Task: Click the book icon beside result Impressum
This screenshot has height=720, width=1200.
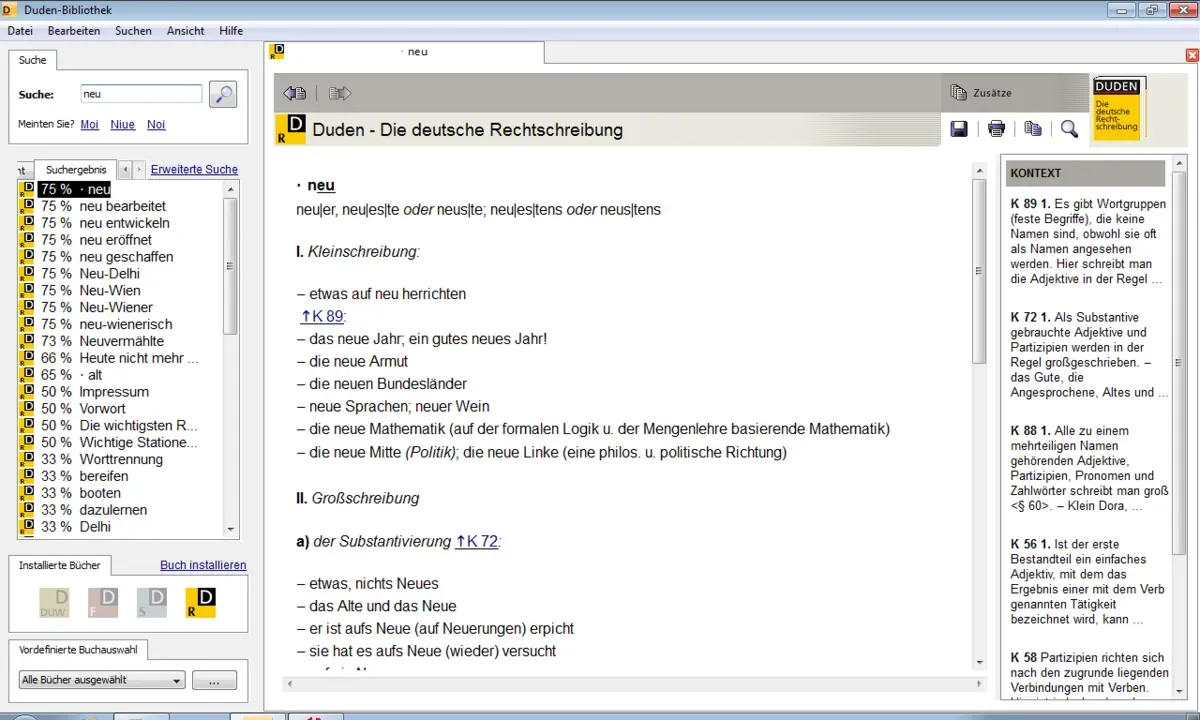Action: (27, 391)
